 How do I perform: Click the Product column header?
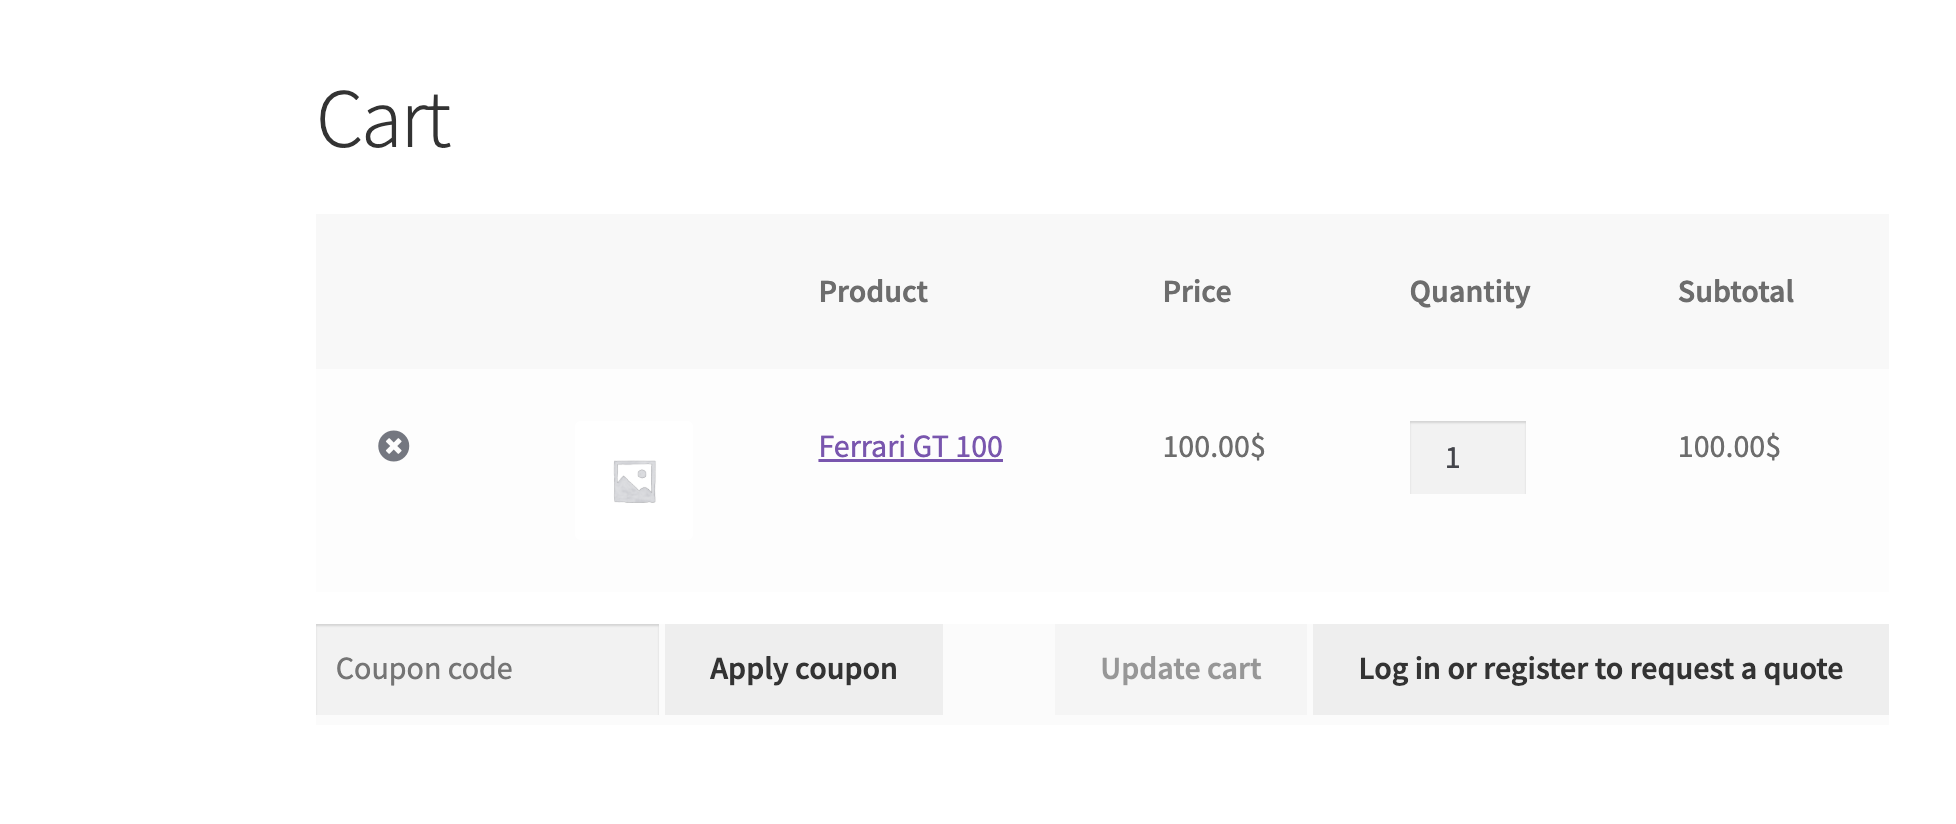(x=873, y=292)
